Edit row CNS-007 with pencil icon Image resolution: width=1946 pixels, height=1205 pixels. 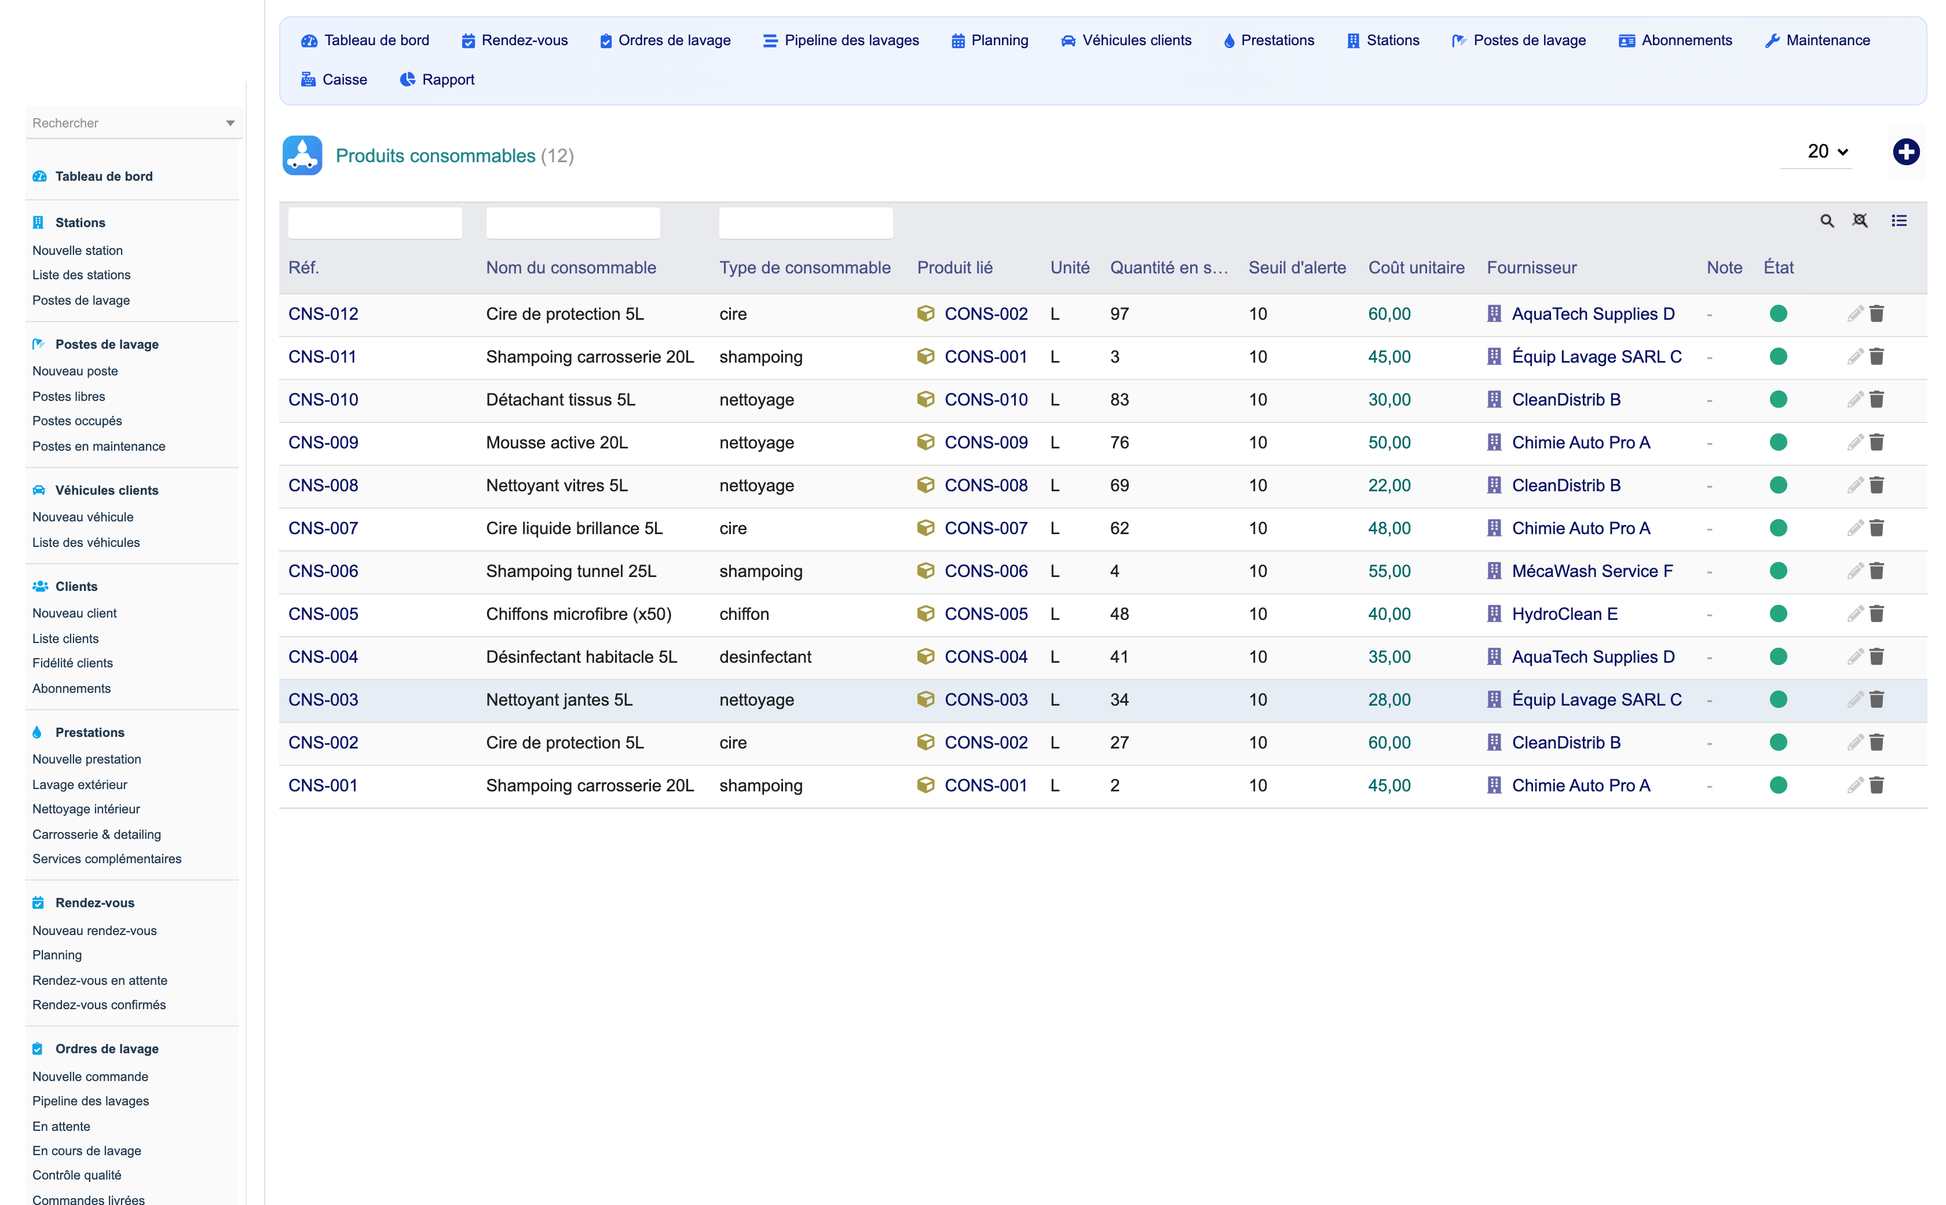coord(1855,529)
